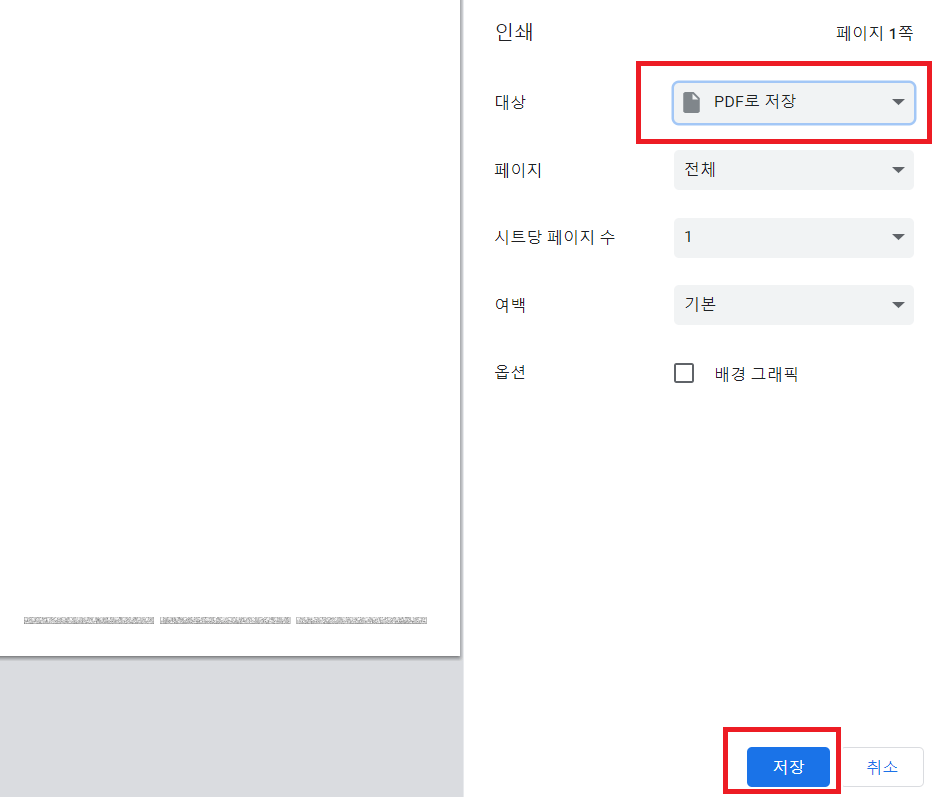Open the 페이지 dropdown showing '전체'
The image size is (938, 797).
point(793,170)
